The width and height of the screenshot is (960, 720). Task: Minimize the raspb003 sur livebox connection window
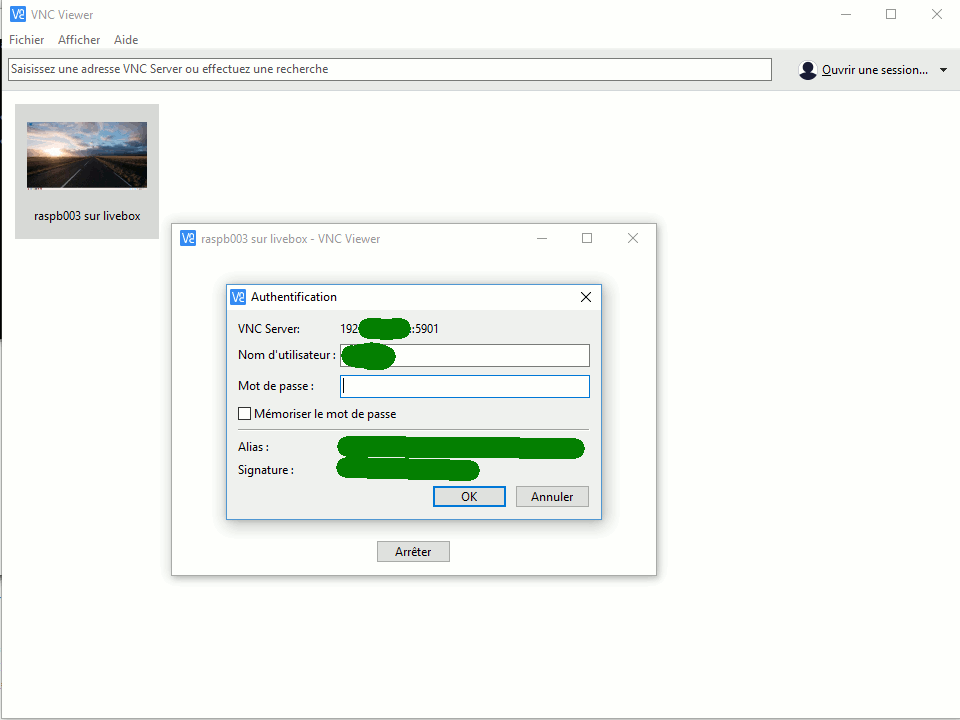(542, 238)
